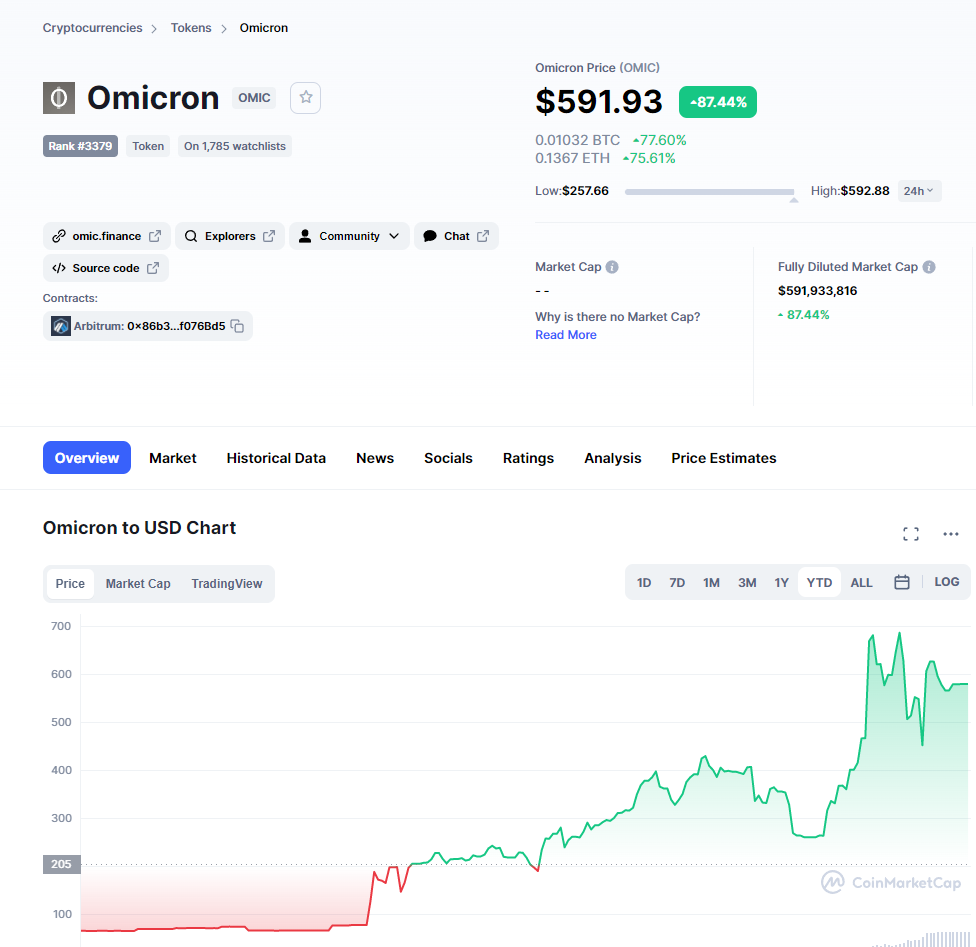
Task: Enable logarithmic scale with the LOG button
Action: (x=946, y=581)
